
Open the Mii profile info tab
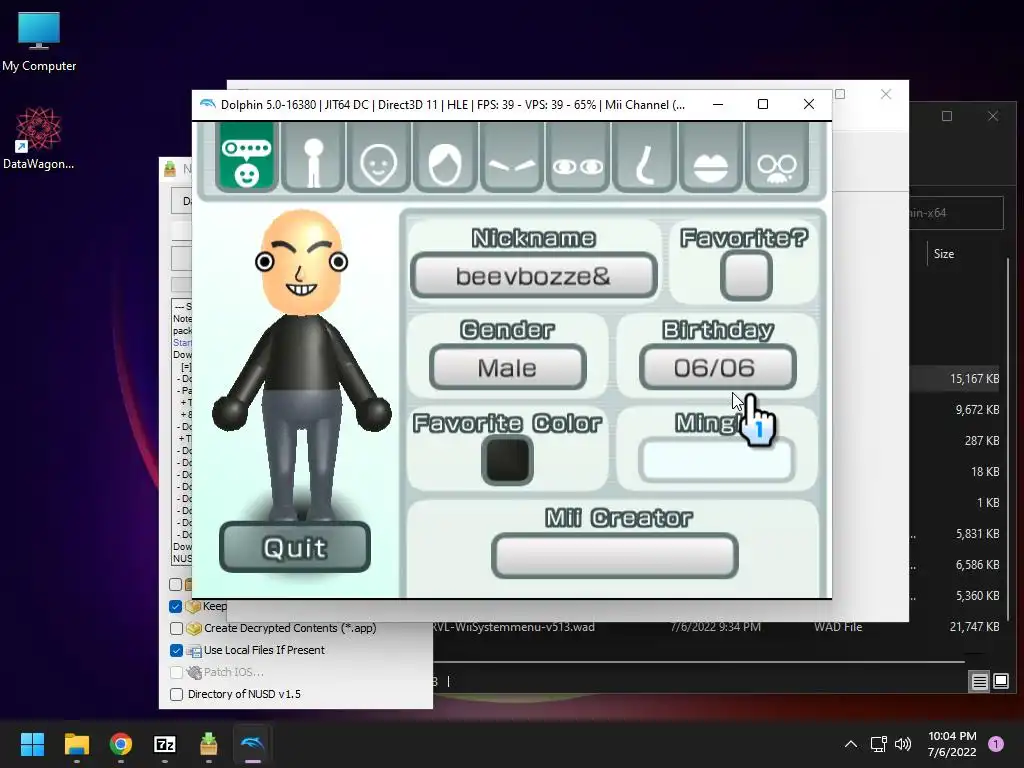click(247, 157)
